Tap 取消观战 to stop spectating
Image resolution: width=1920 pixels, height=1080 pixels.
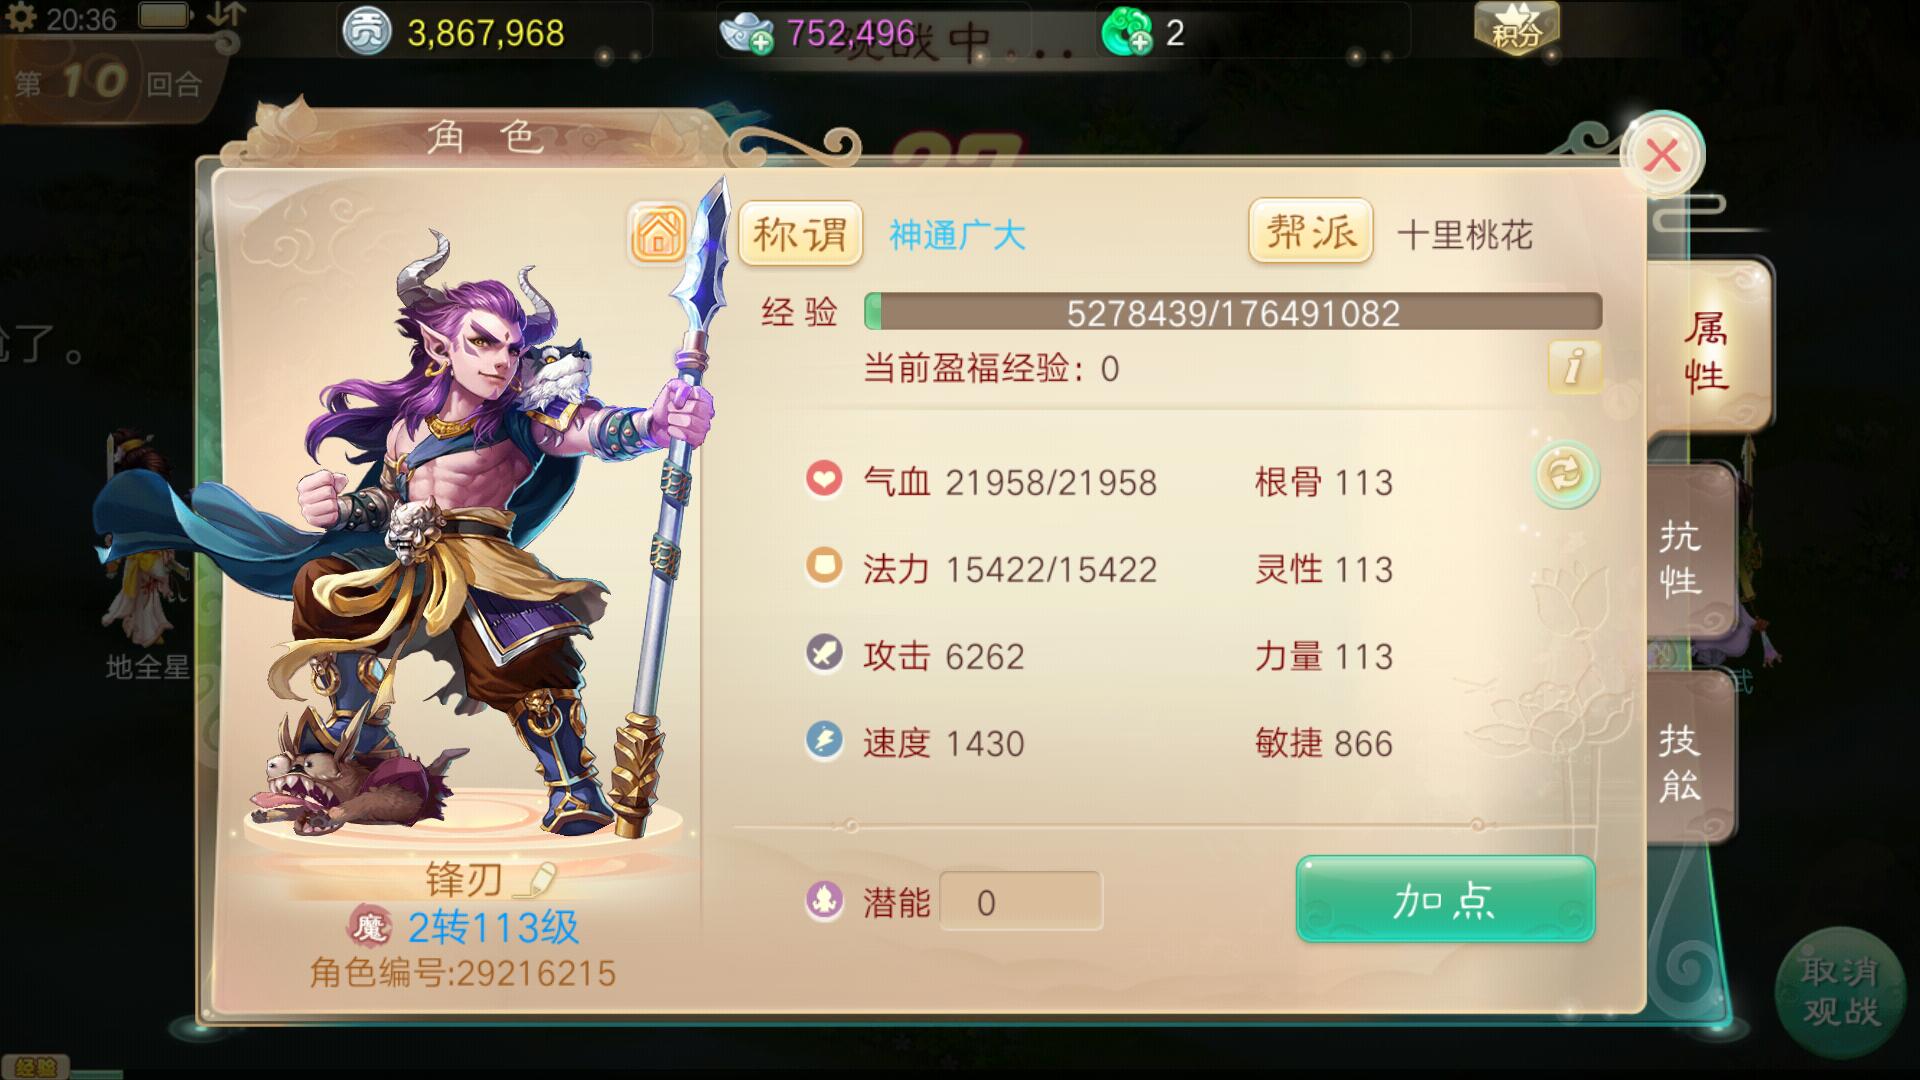tap(1840, 990)
